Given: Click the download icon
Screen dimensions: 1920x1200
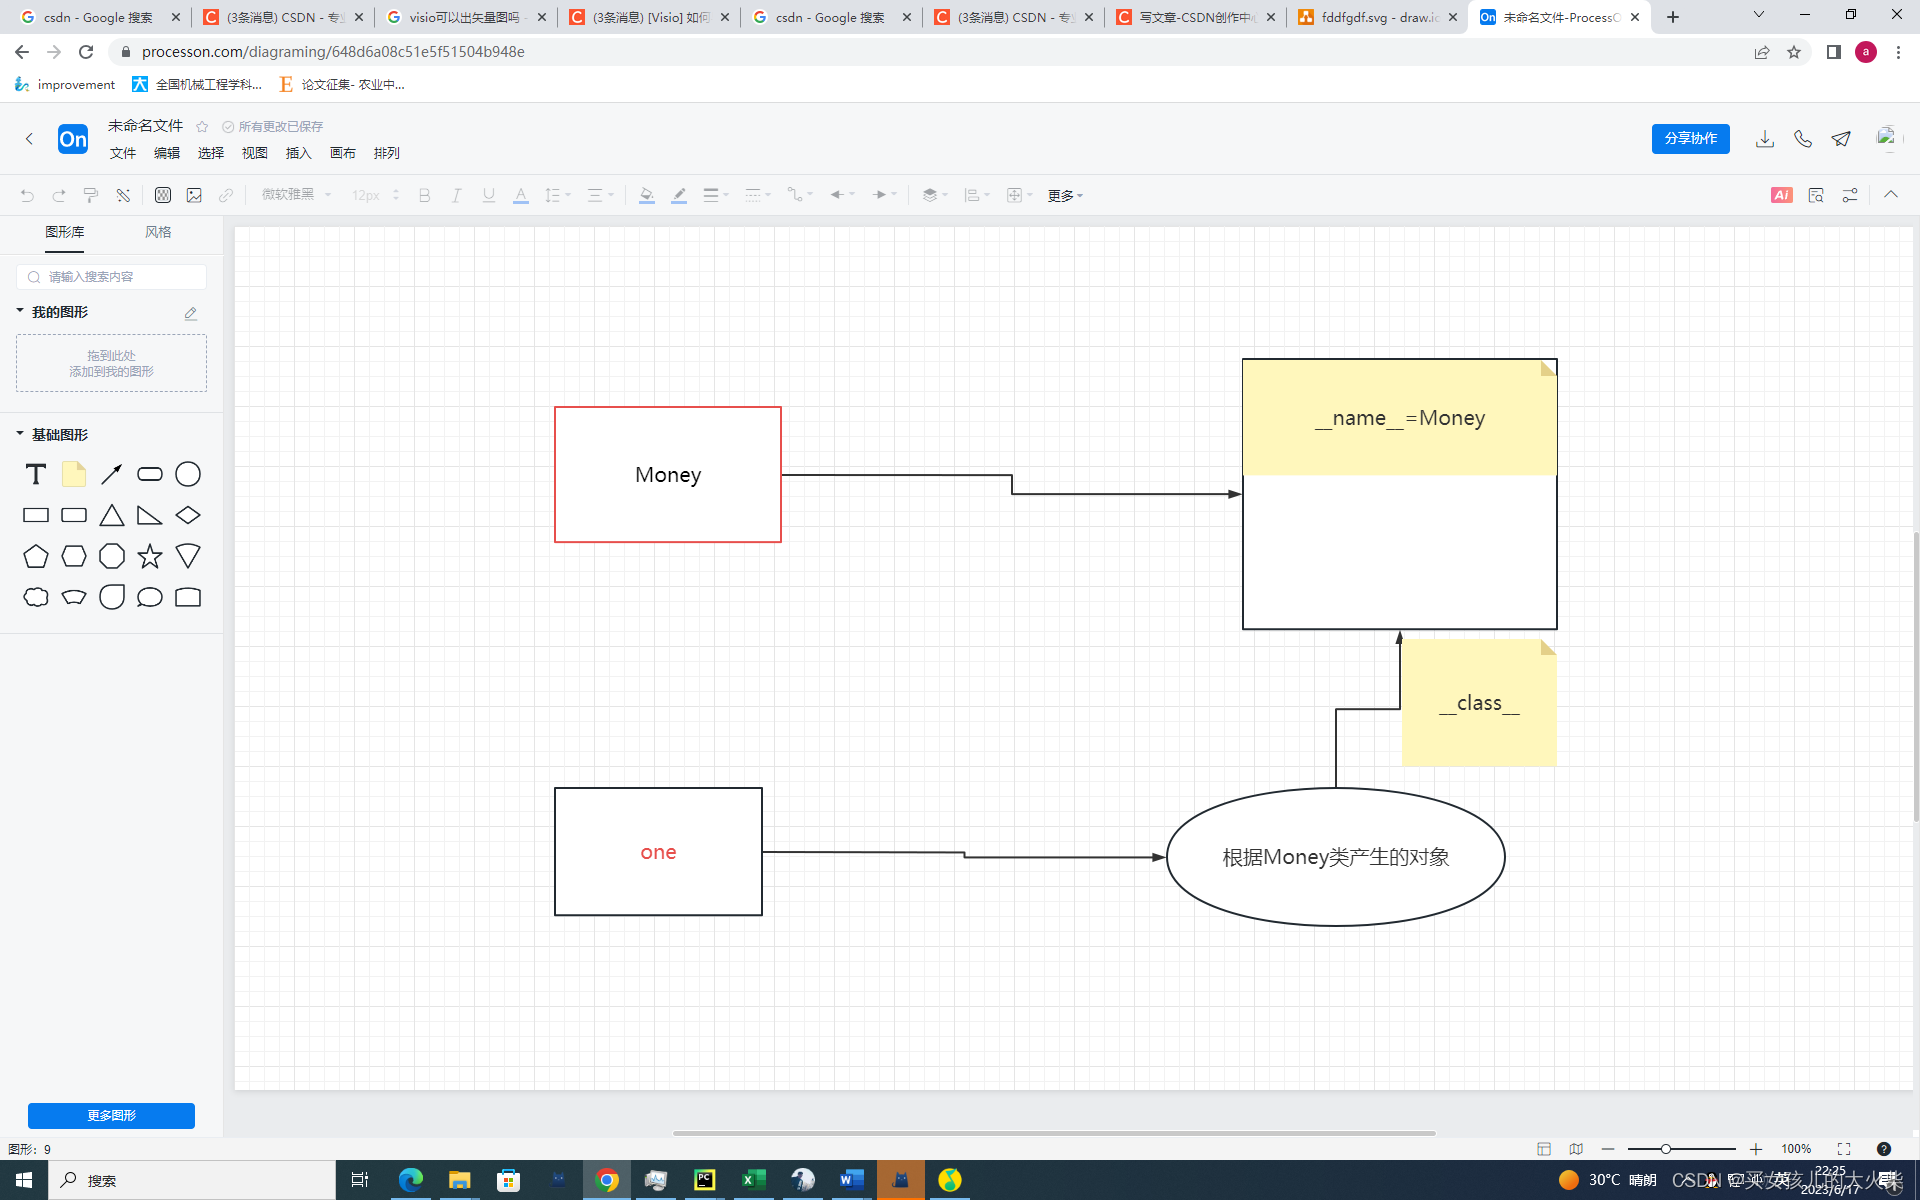Looking at the screenshot, I should (1764, 139).
